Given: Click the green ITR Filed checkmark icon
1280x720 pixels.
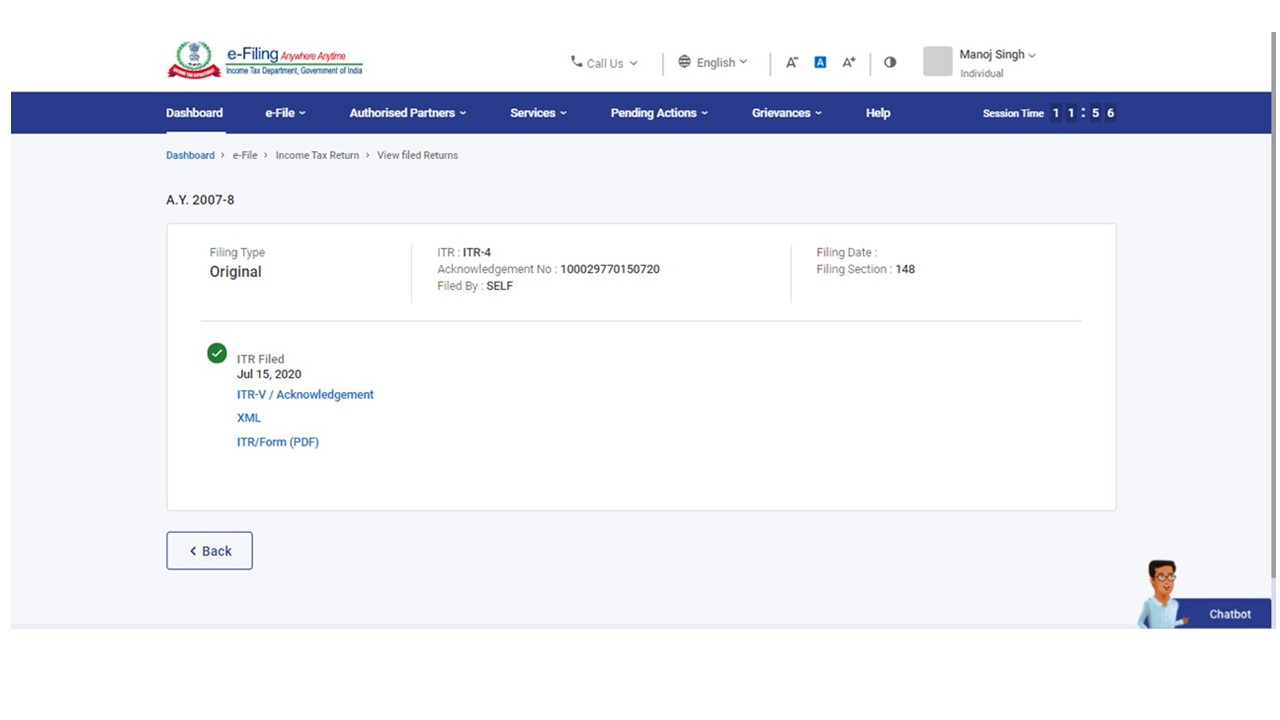Looking at the screenshot, I should pyautogui.click(x=217, y=353).
